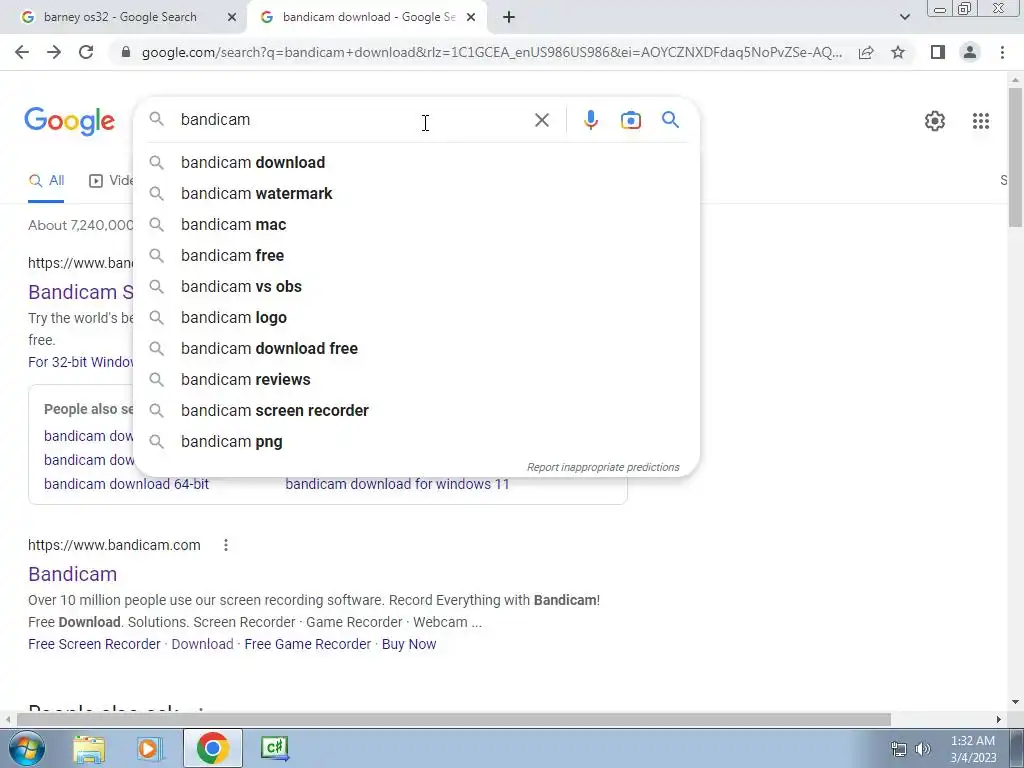Image resolution: width=1024 pixels, height=768 pixels.
Task: Close the bandicam download tab
Action: tap(471, 17)
